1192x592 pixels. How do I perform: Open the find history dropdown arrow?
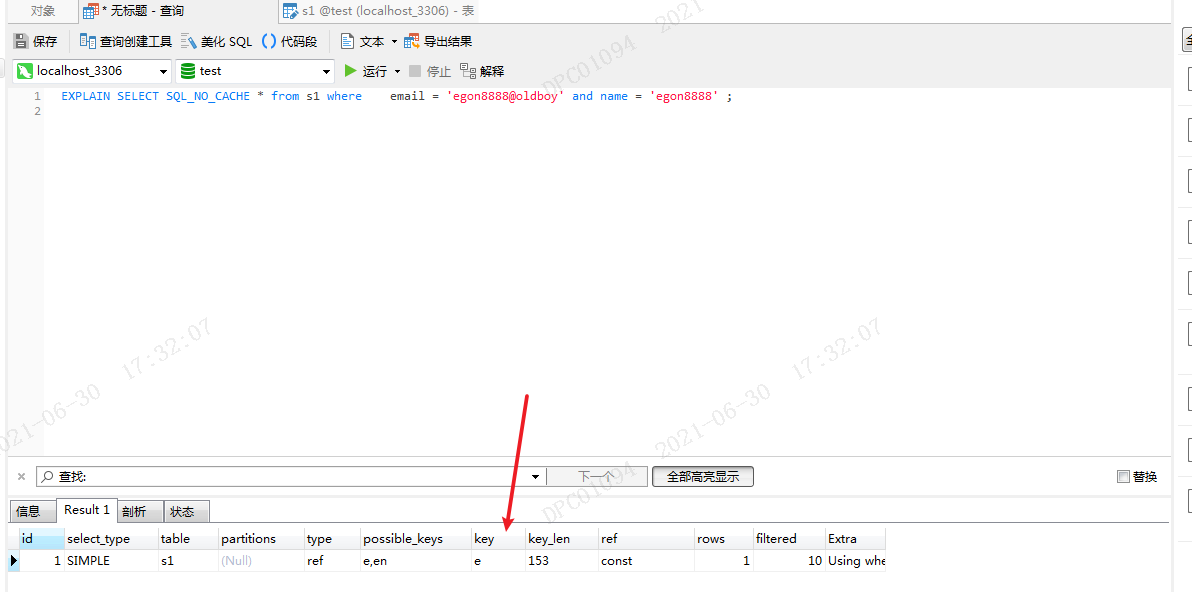tap(535, 476)
